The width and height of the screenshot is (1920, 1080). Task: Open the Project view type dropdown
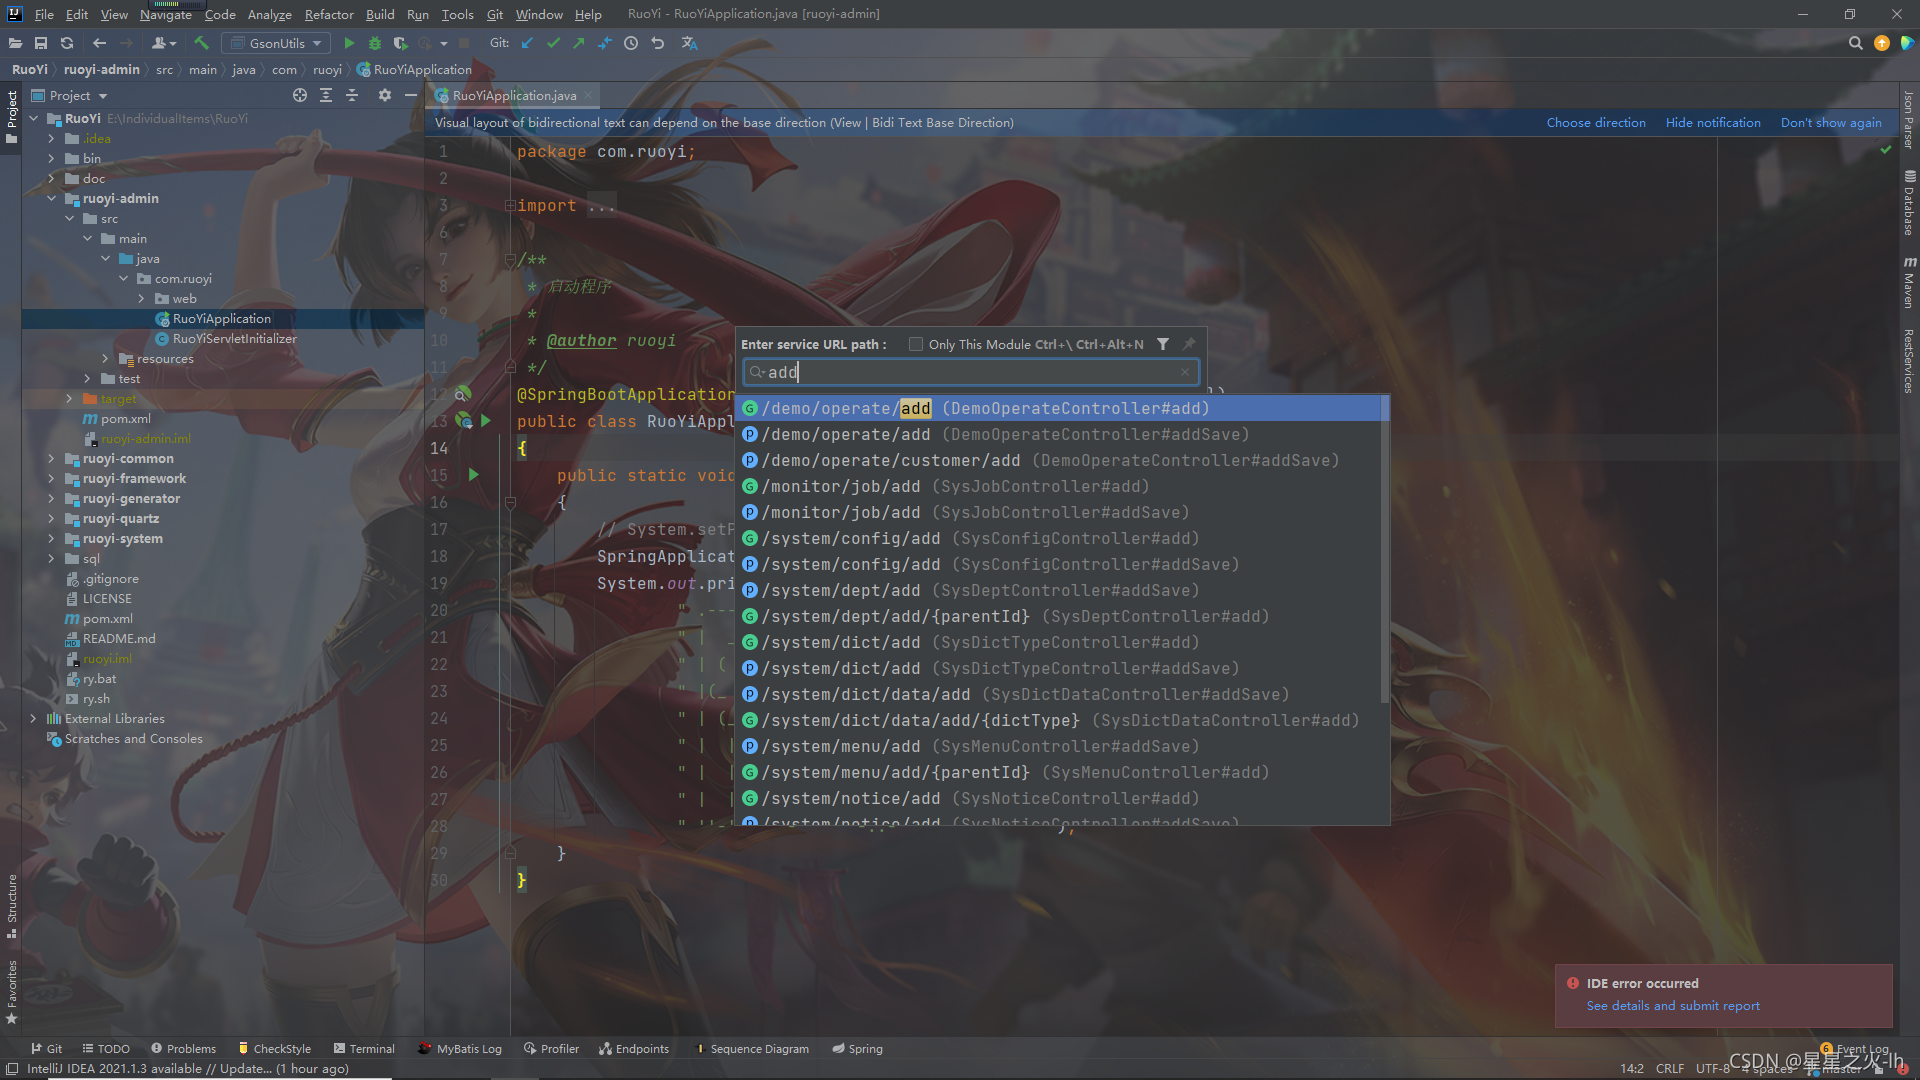coord(69,95)
